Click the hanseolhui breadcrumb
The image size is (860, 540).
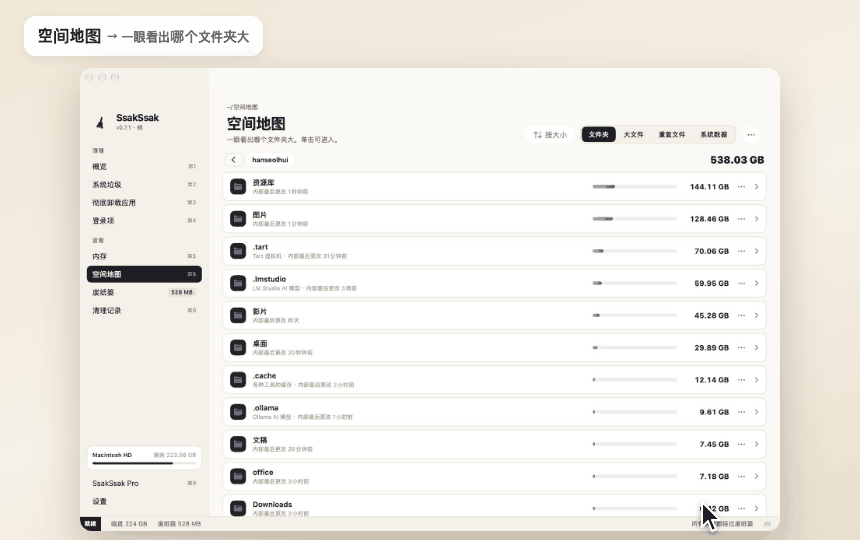click(x=270, y=160)
